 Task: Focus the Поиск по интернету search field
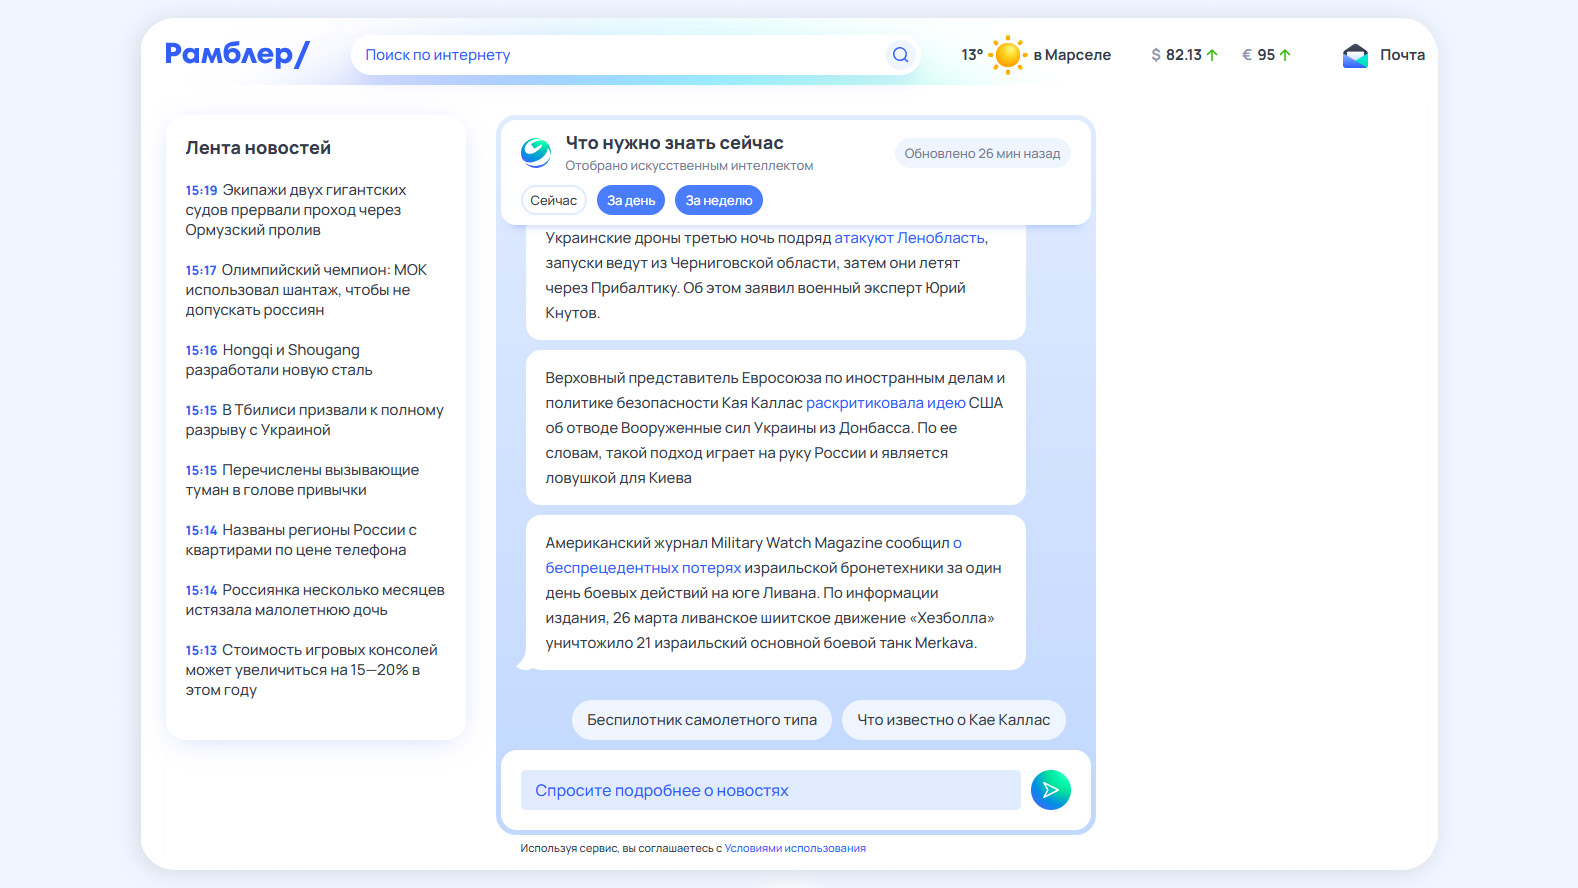coord(620,55)
